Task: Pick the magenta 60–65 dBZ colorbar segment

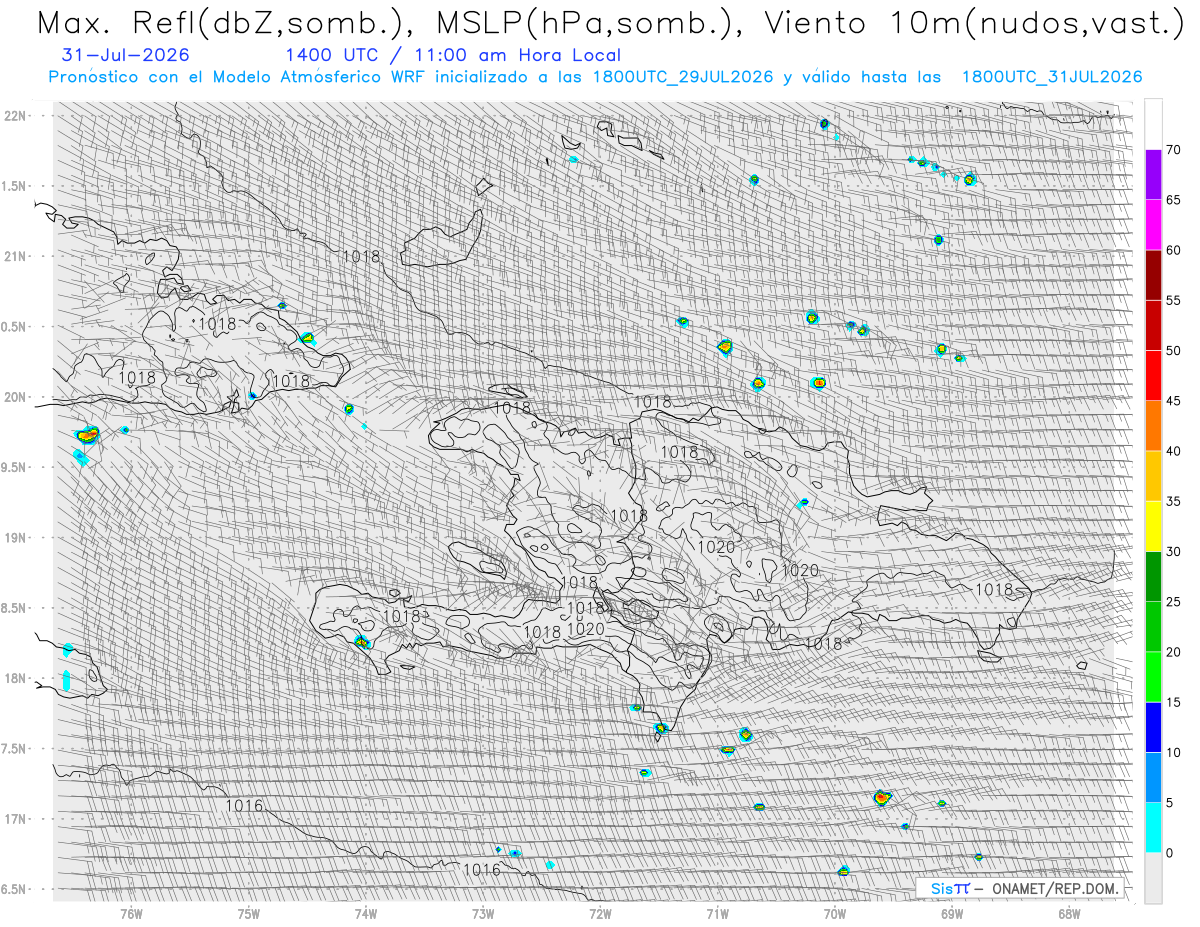Action: point(1153,225)
